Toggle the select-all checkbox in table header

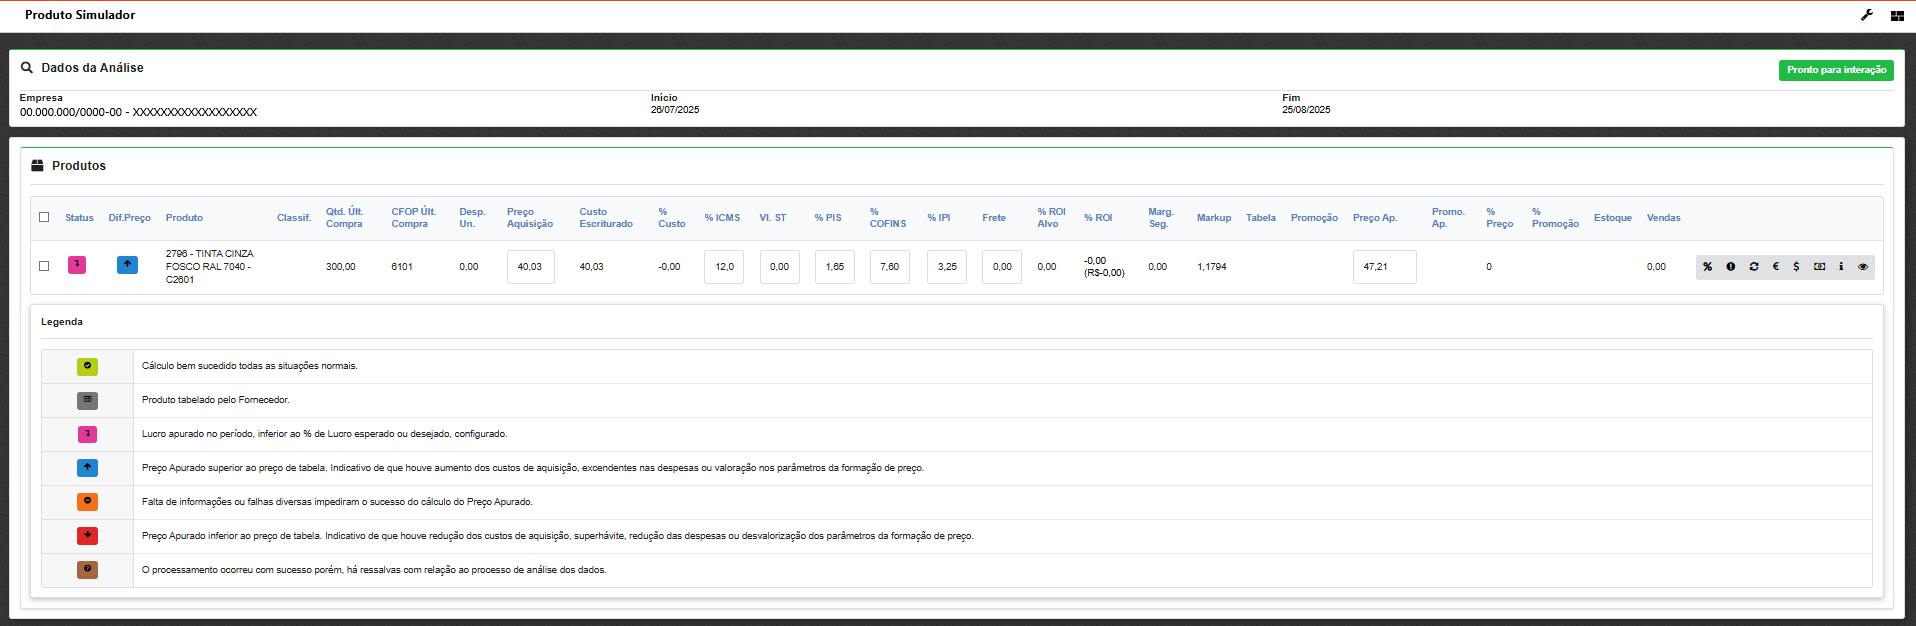click(x=44, y=217)
